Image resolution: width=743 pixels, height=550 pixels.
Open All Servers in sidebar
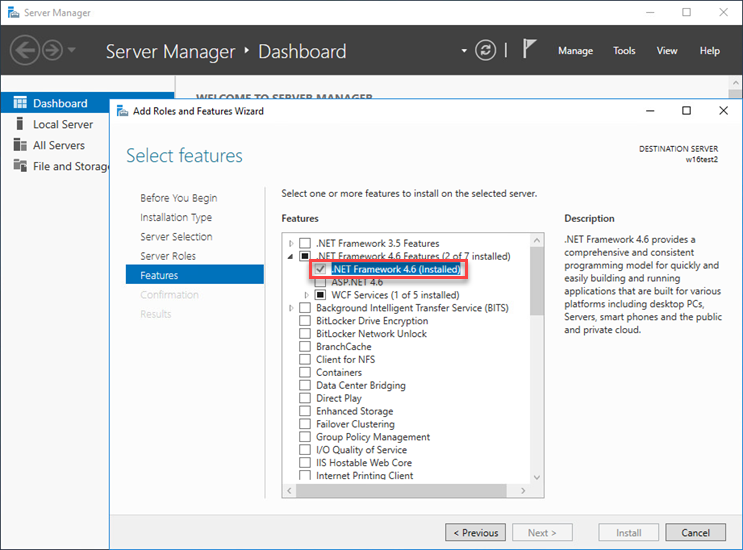click(x=58, y=145)
